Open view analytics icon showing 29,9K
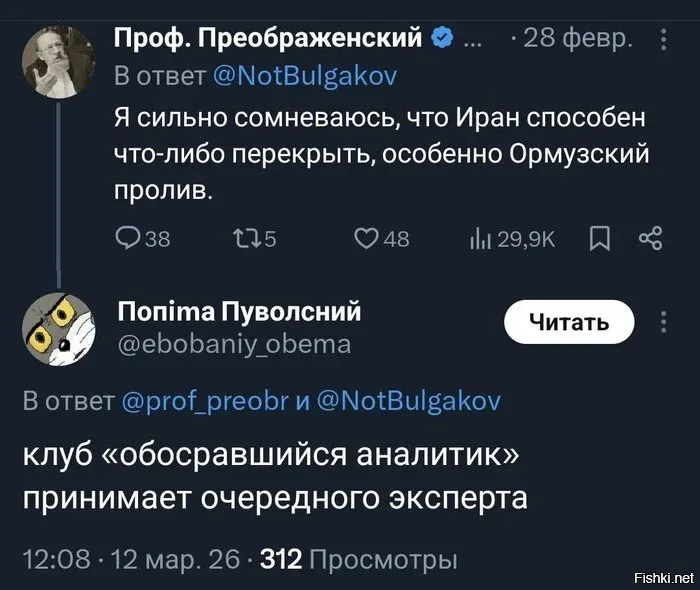 coord(481,238)
